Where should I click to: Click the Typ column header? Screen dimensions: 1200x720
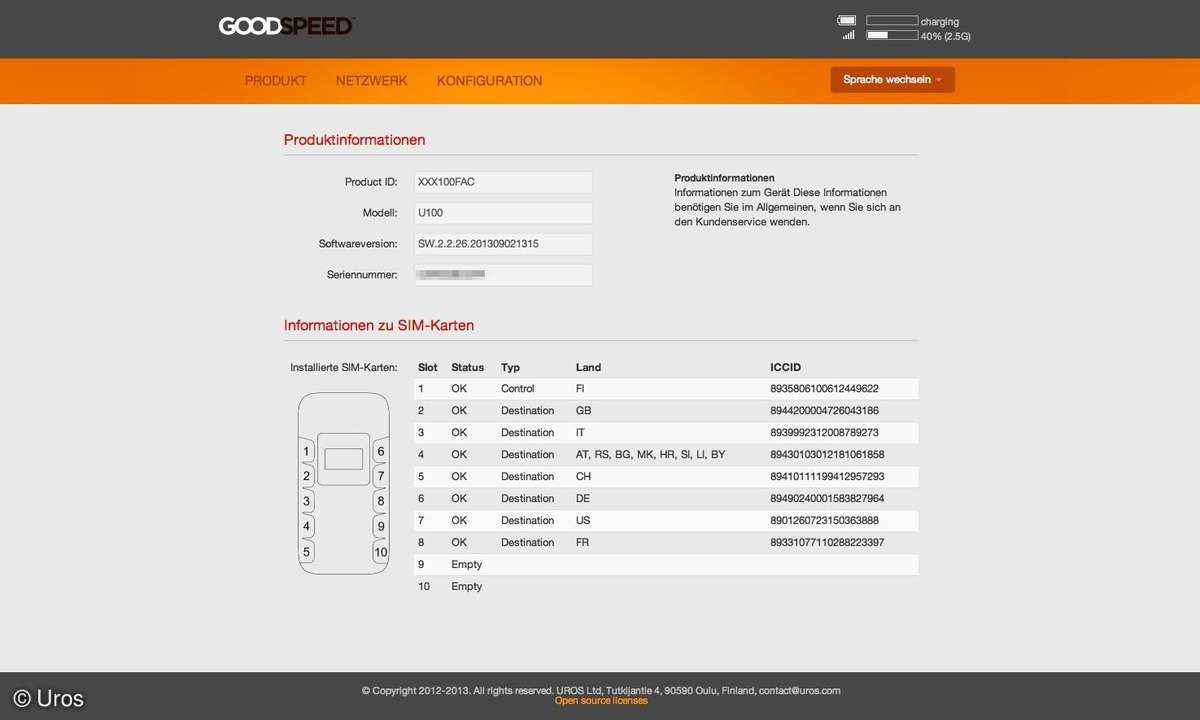tap(511, 367)
